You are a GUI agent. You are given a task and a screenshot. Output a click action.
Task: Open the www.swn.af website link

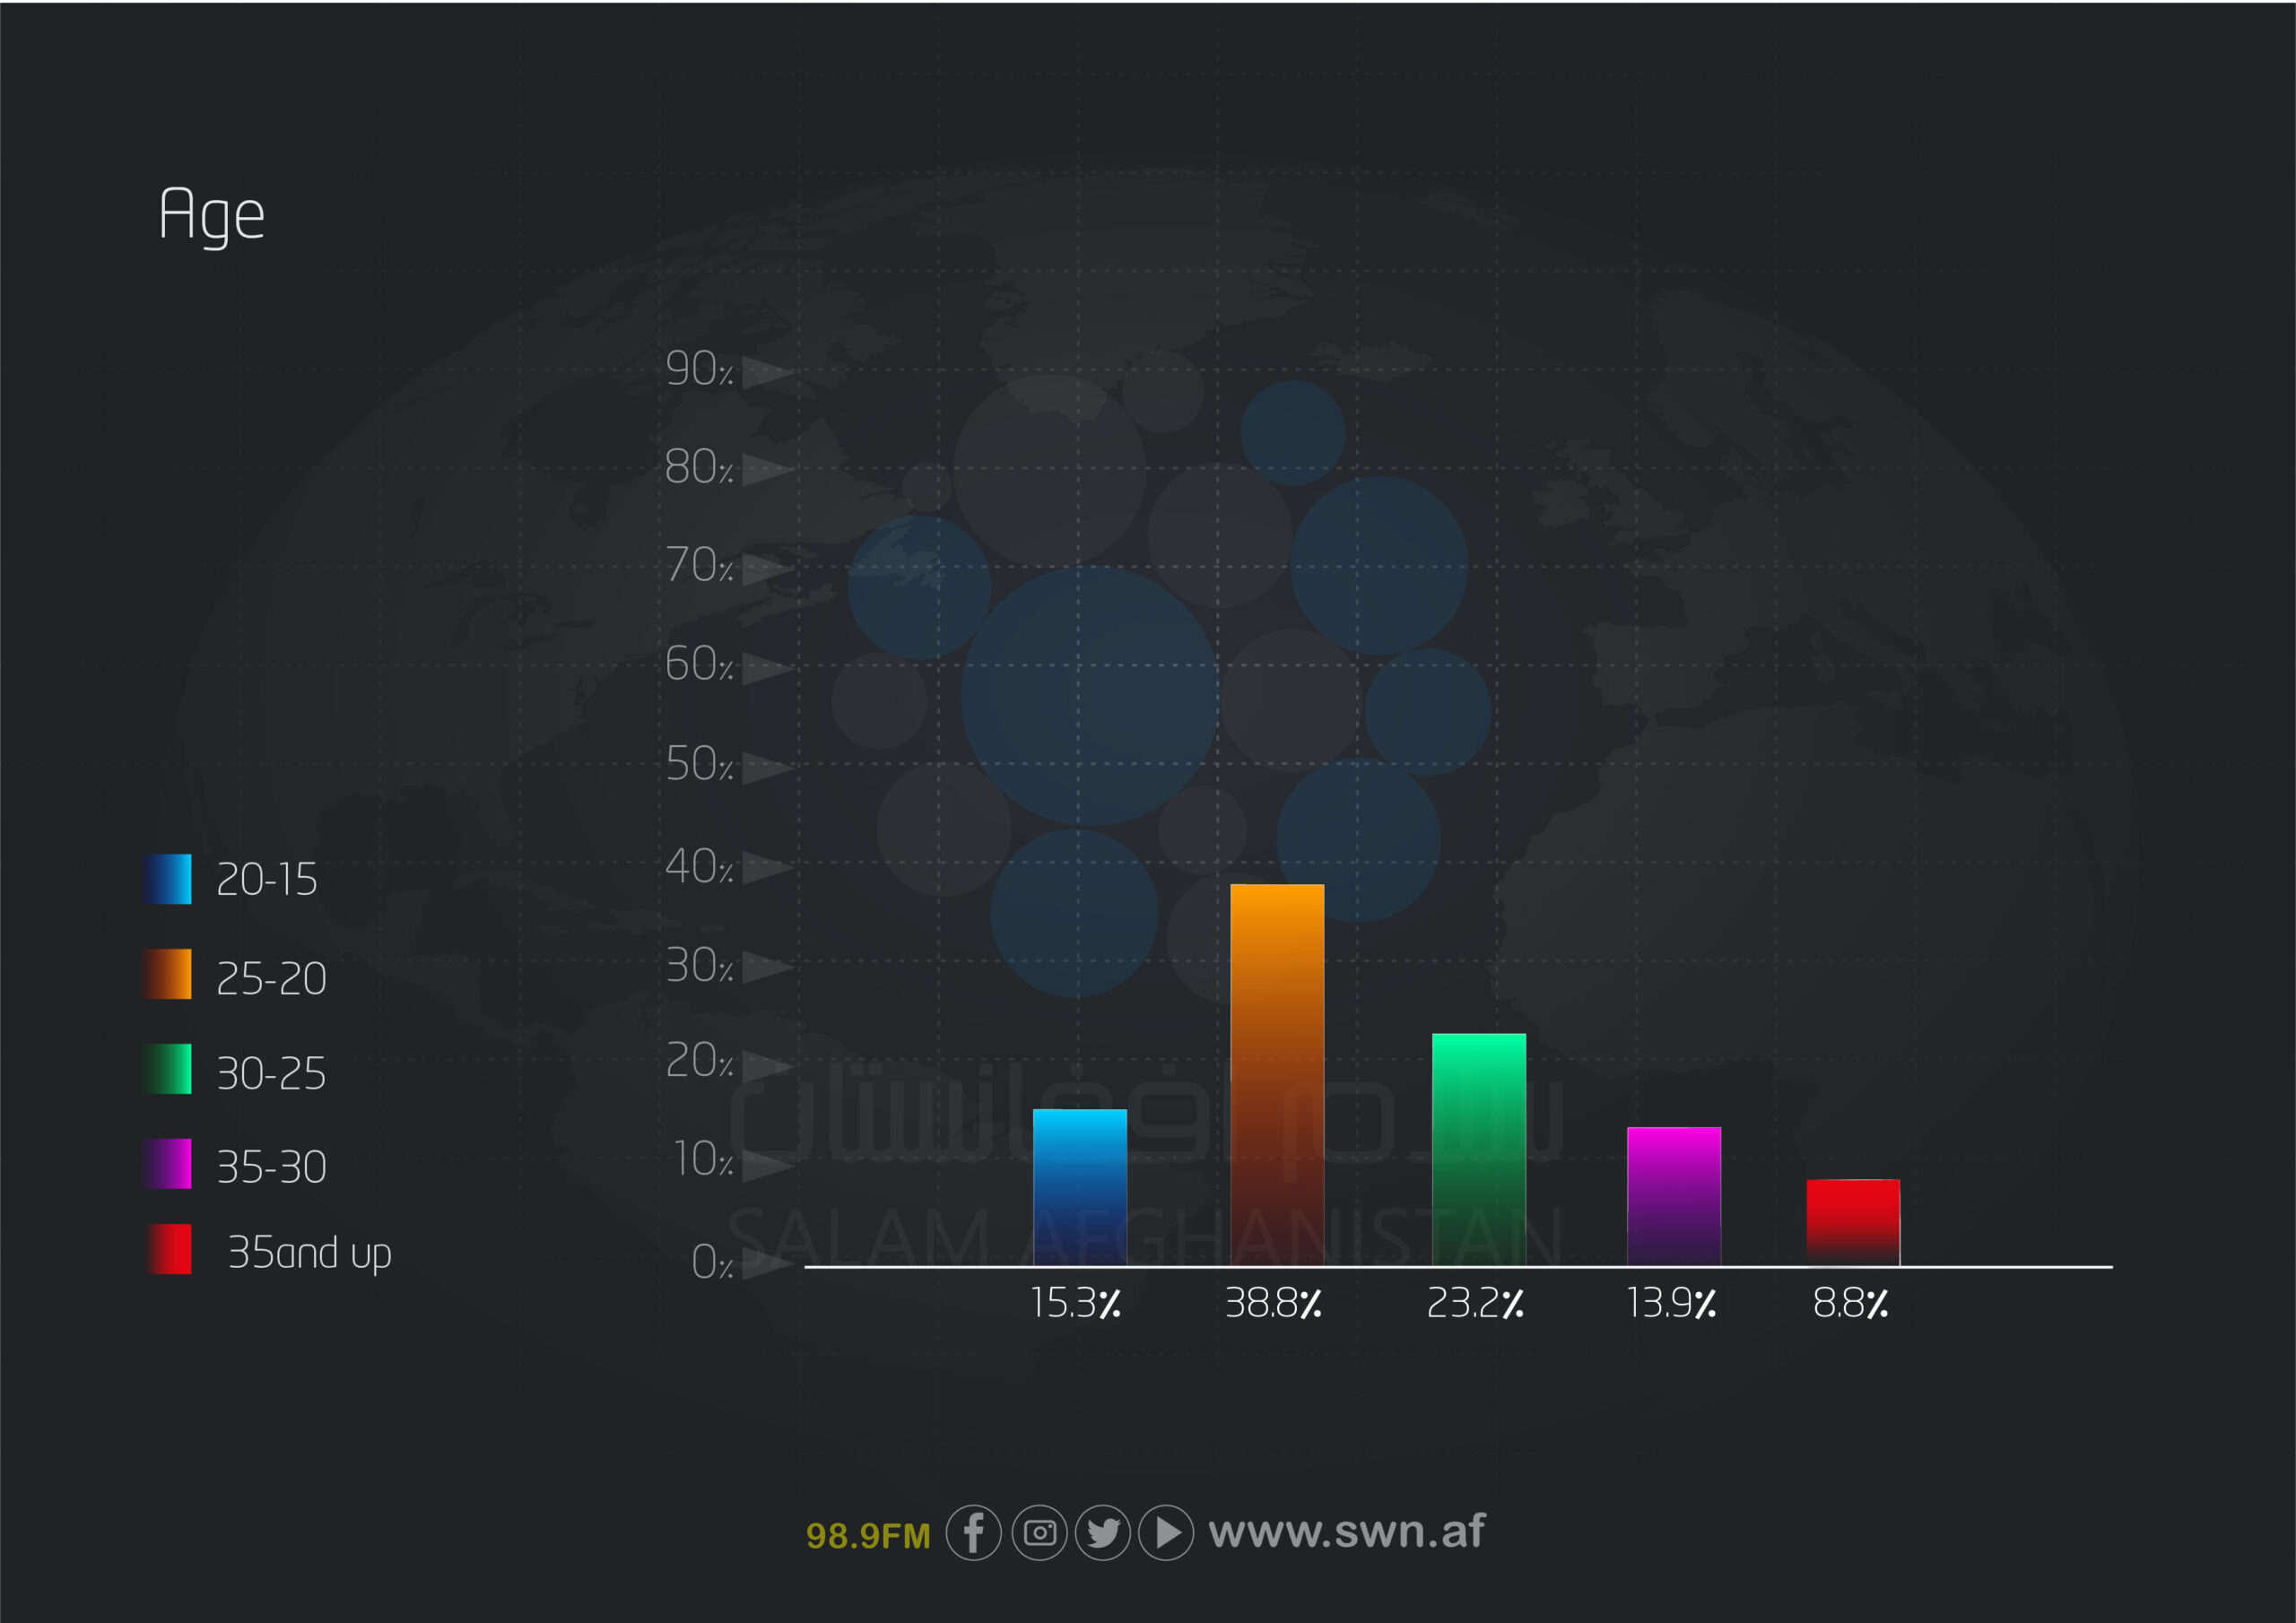pos(1346,1531)
